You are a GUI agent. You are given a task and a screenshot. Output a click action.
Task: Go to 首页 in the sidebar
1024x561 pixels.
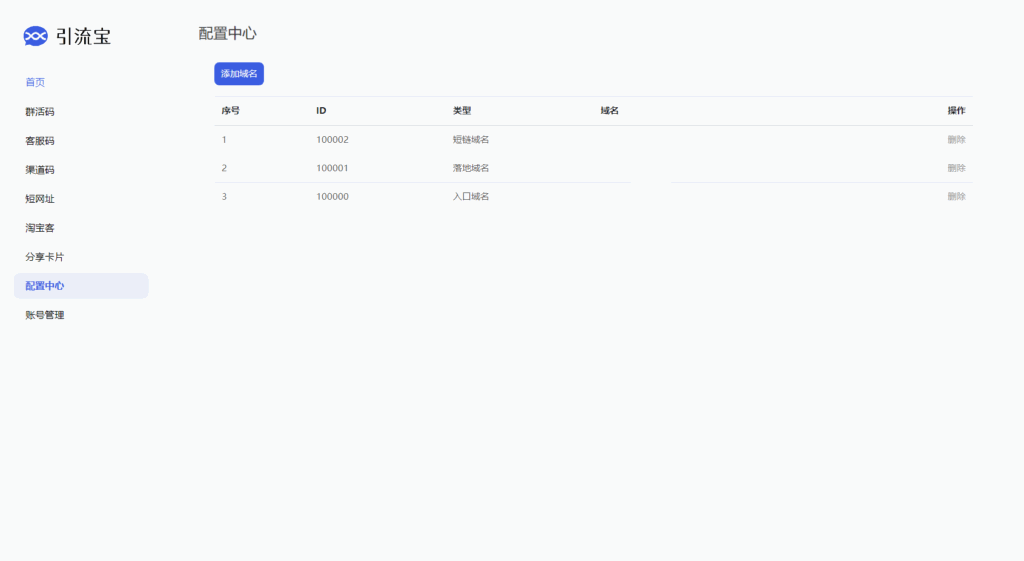pos(35,82)
